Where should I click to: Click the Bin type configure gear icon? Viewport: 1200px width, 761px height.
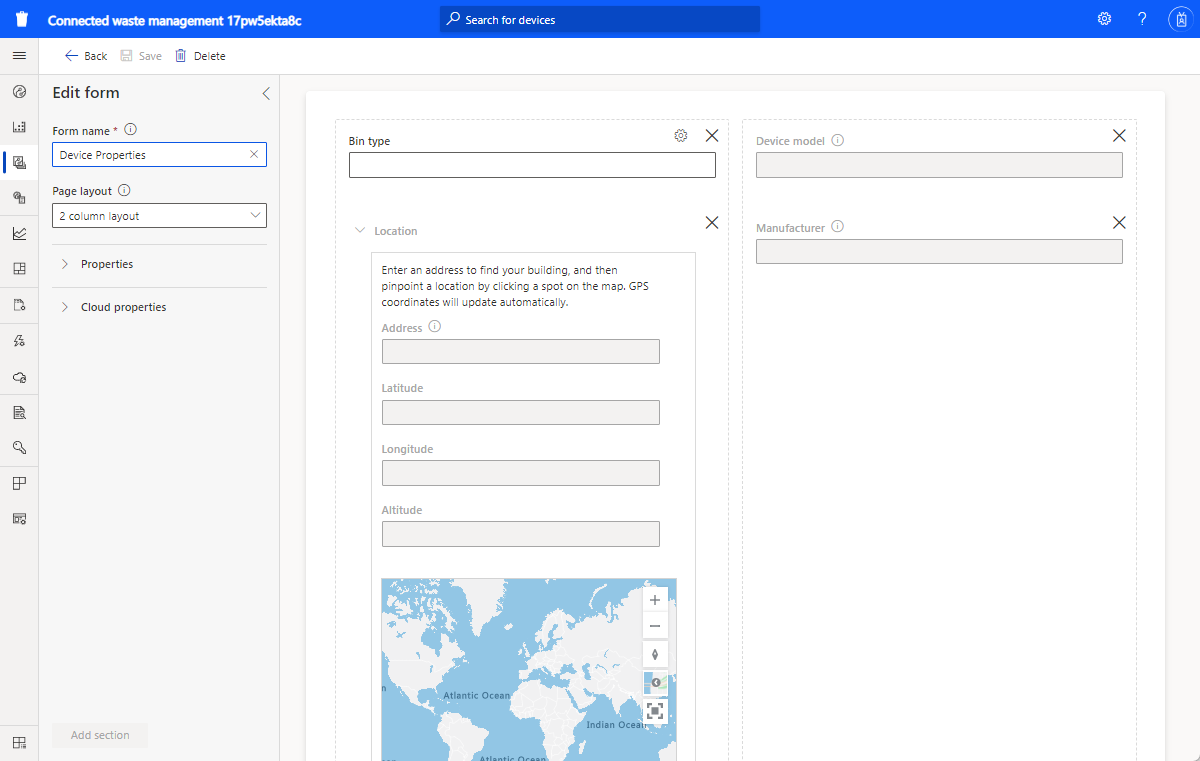click(x=681, y=136)
